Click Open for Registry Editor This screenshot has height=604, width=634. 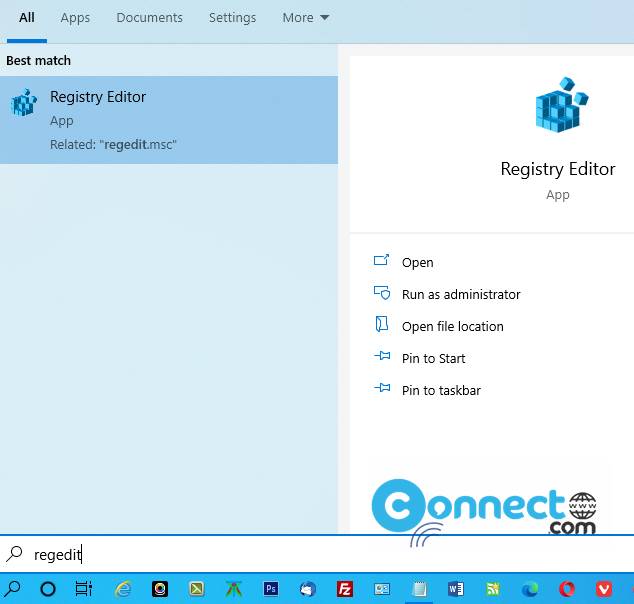(417, 262)
